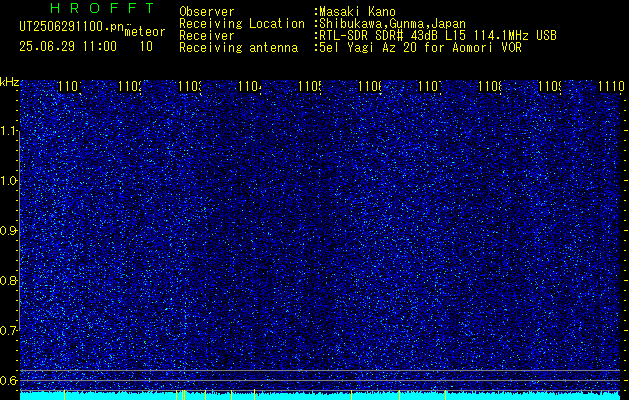Click the 0.6 kHz frequency axis label

[9, 380]
